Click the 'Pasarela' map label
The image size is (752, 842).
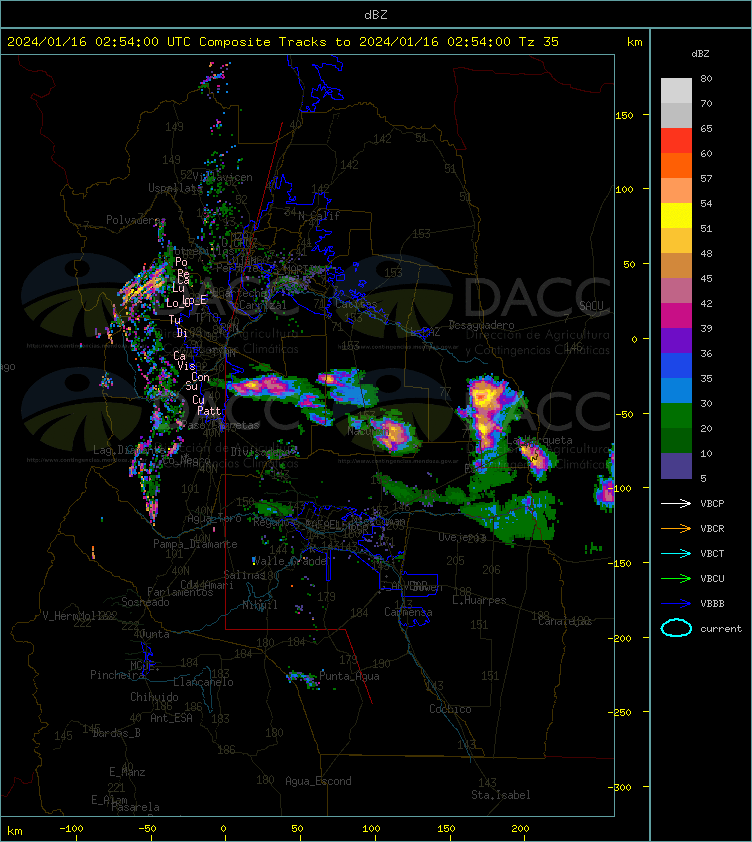135,807
